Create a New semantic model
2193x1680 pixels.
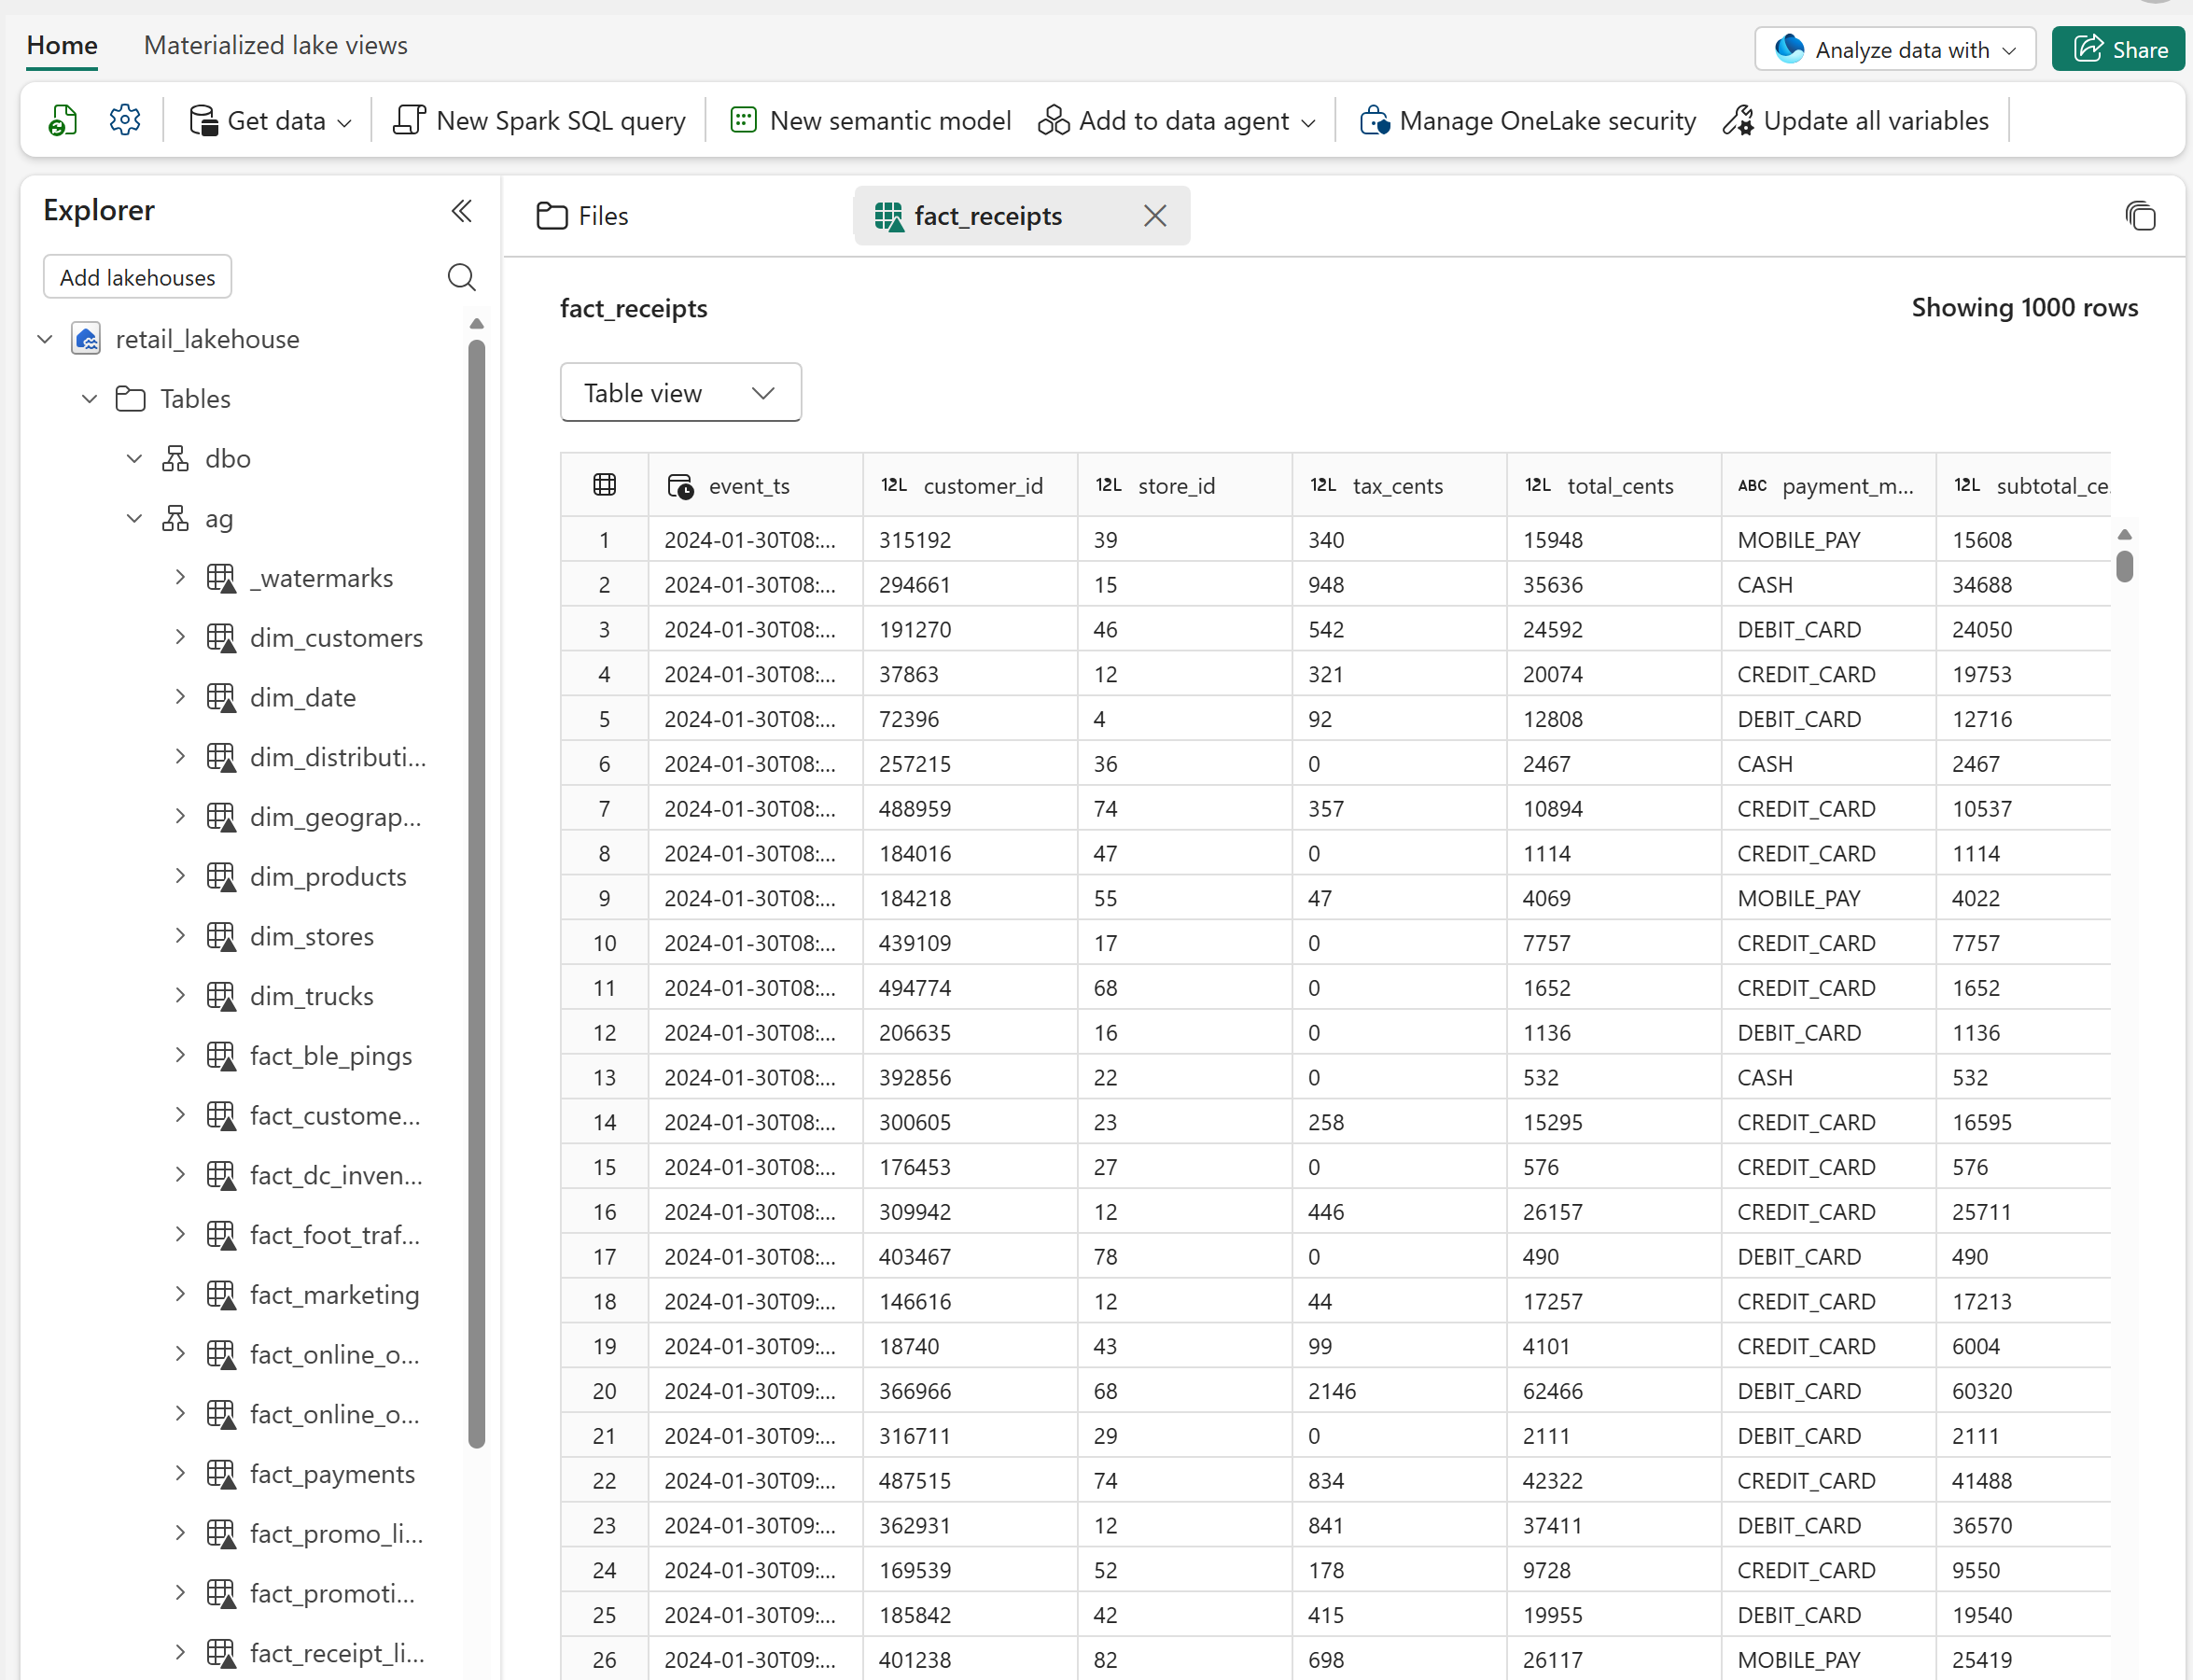(x=870, y=121)
